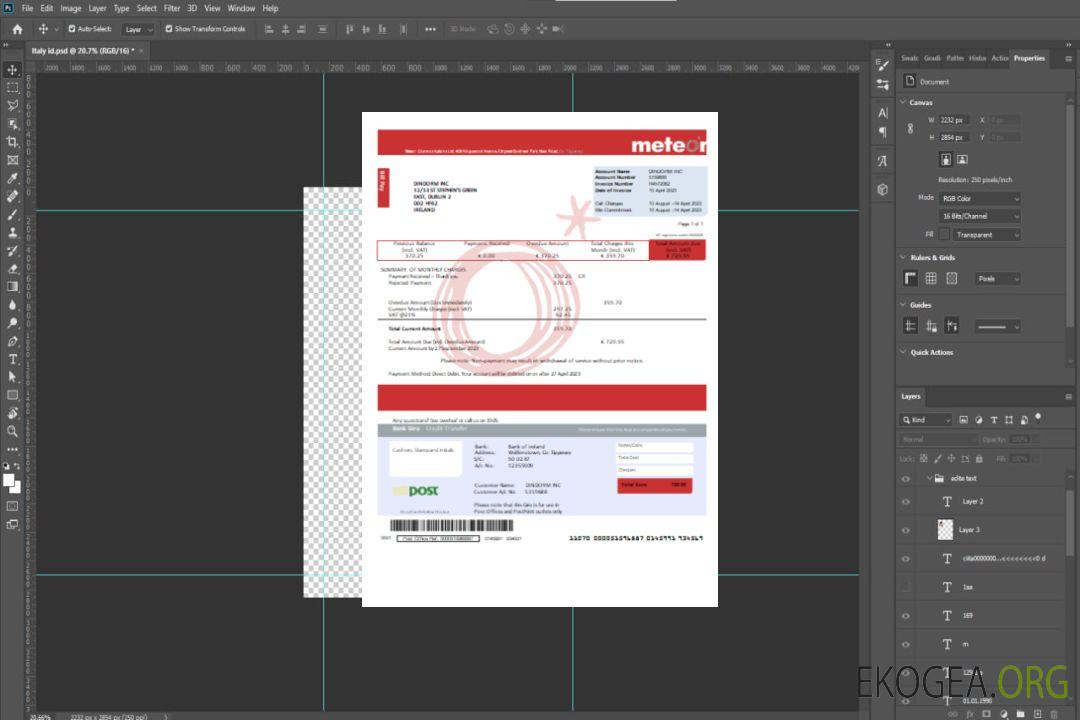Select the Lasso tool
The image size is (1080, 720).
coord(12,105)
